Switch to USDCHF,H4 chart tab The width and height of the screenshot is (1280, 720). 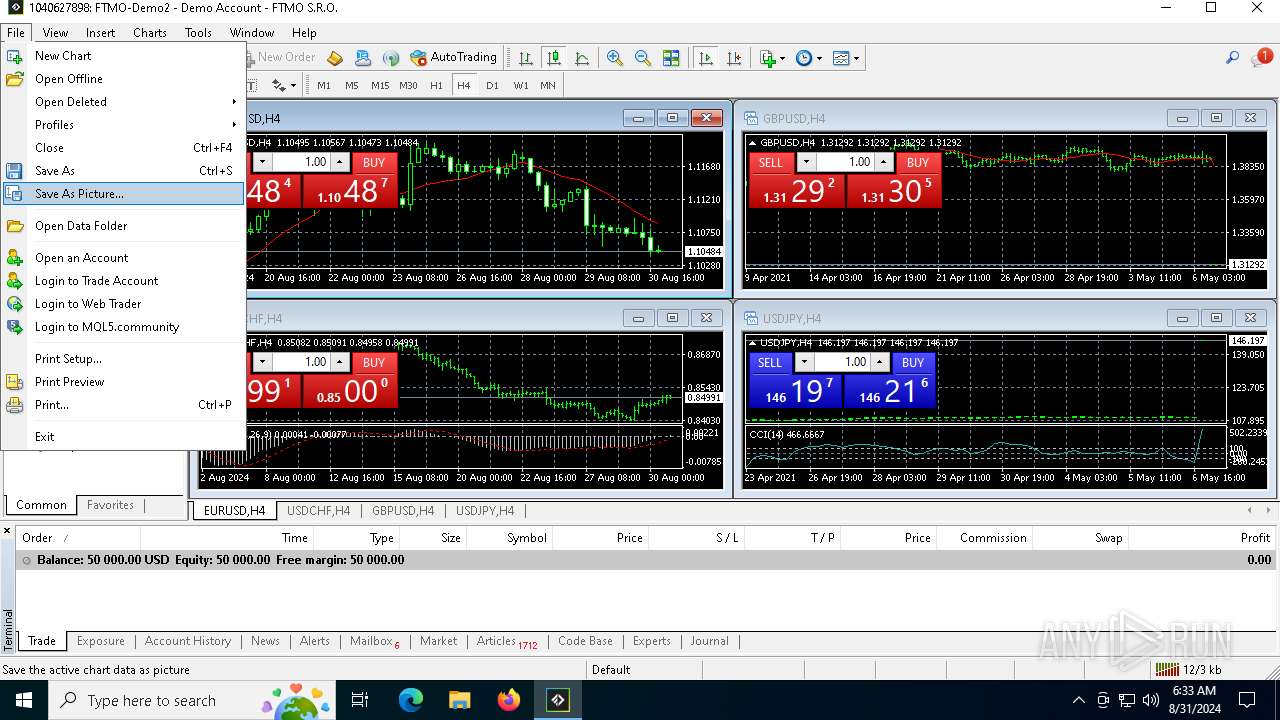coord(318,511)
